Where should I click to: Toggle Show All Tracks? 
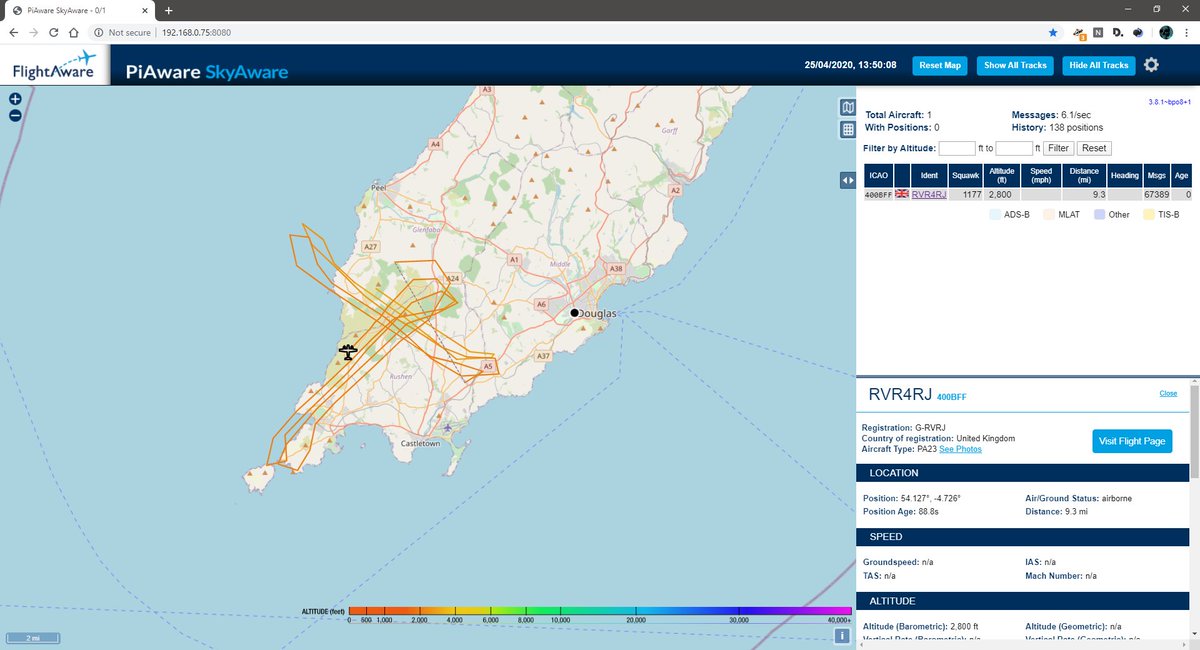1015,64
